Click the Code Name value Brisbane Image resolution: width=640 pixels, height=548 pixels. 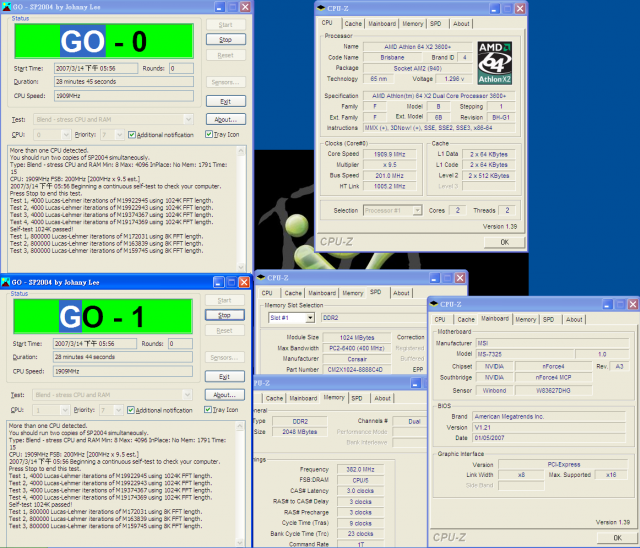(392, 58)
